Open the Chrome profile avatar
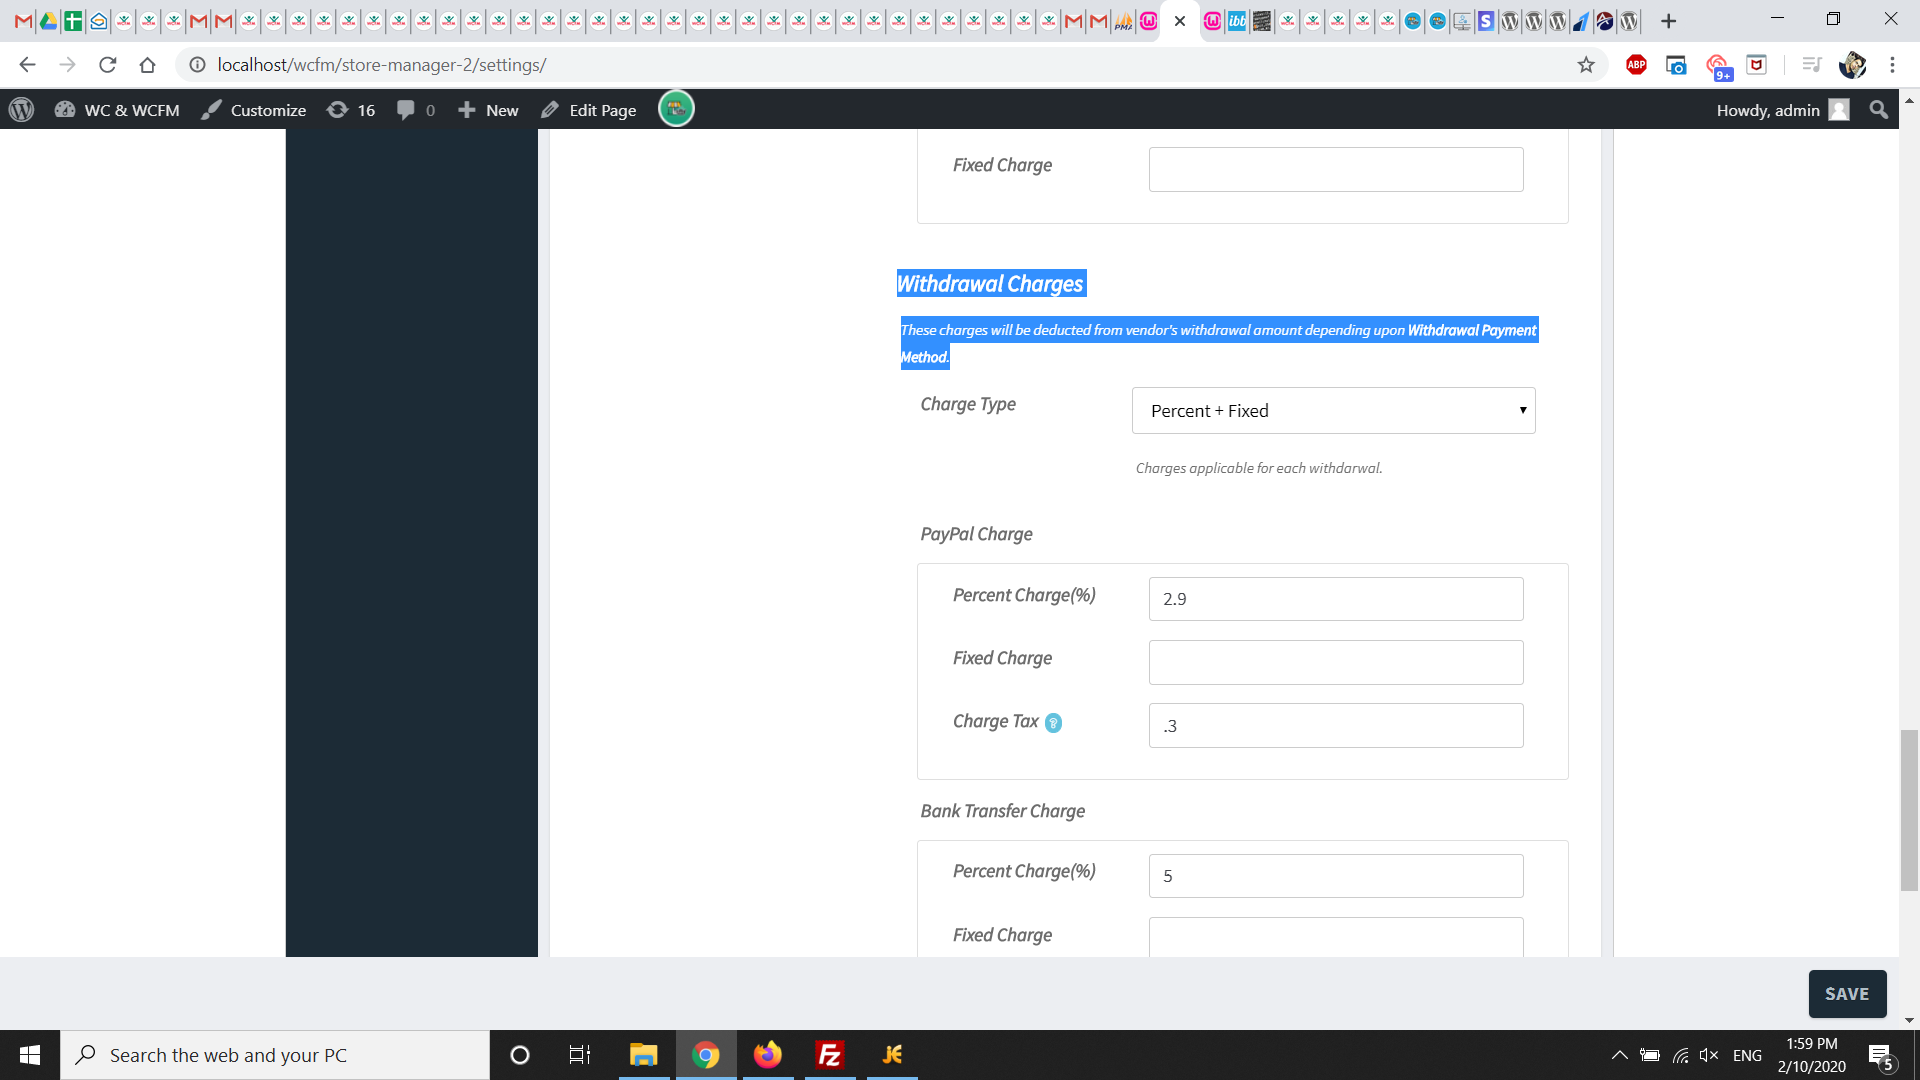The image size is (1920, 1080). [1852, 65]
